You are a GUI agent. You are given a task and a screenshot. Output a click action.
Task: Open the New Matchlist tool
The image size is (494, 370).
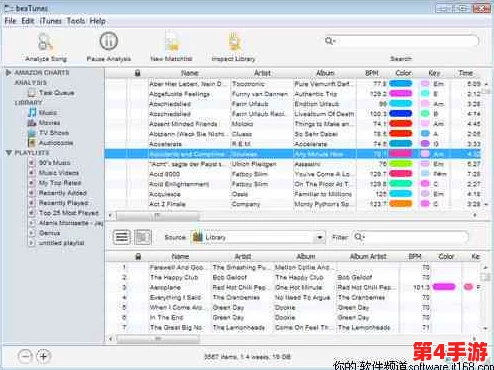[x=171, y=42]
